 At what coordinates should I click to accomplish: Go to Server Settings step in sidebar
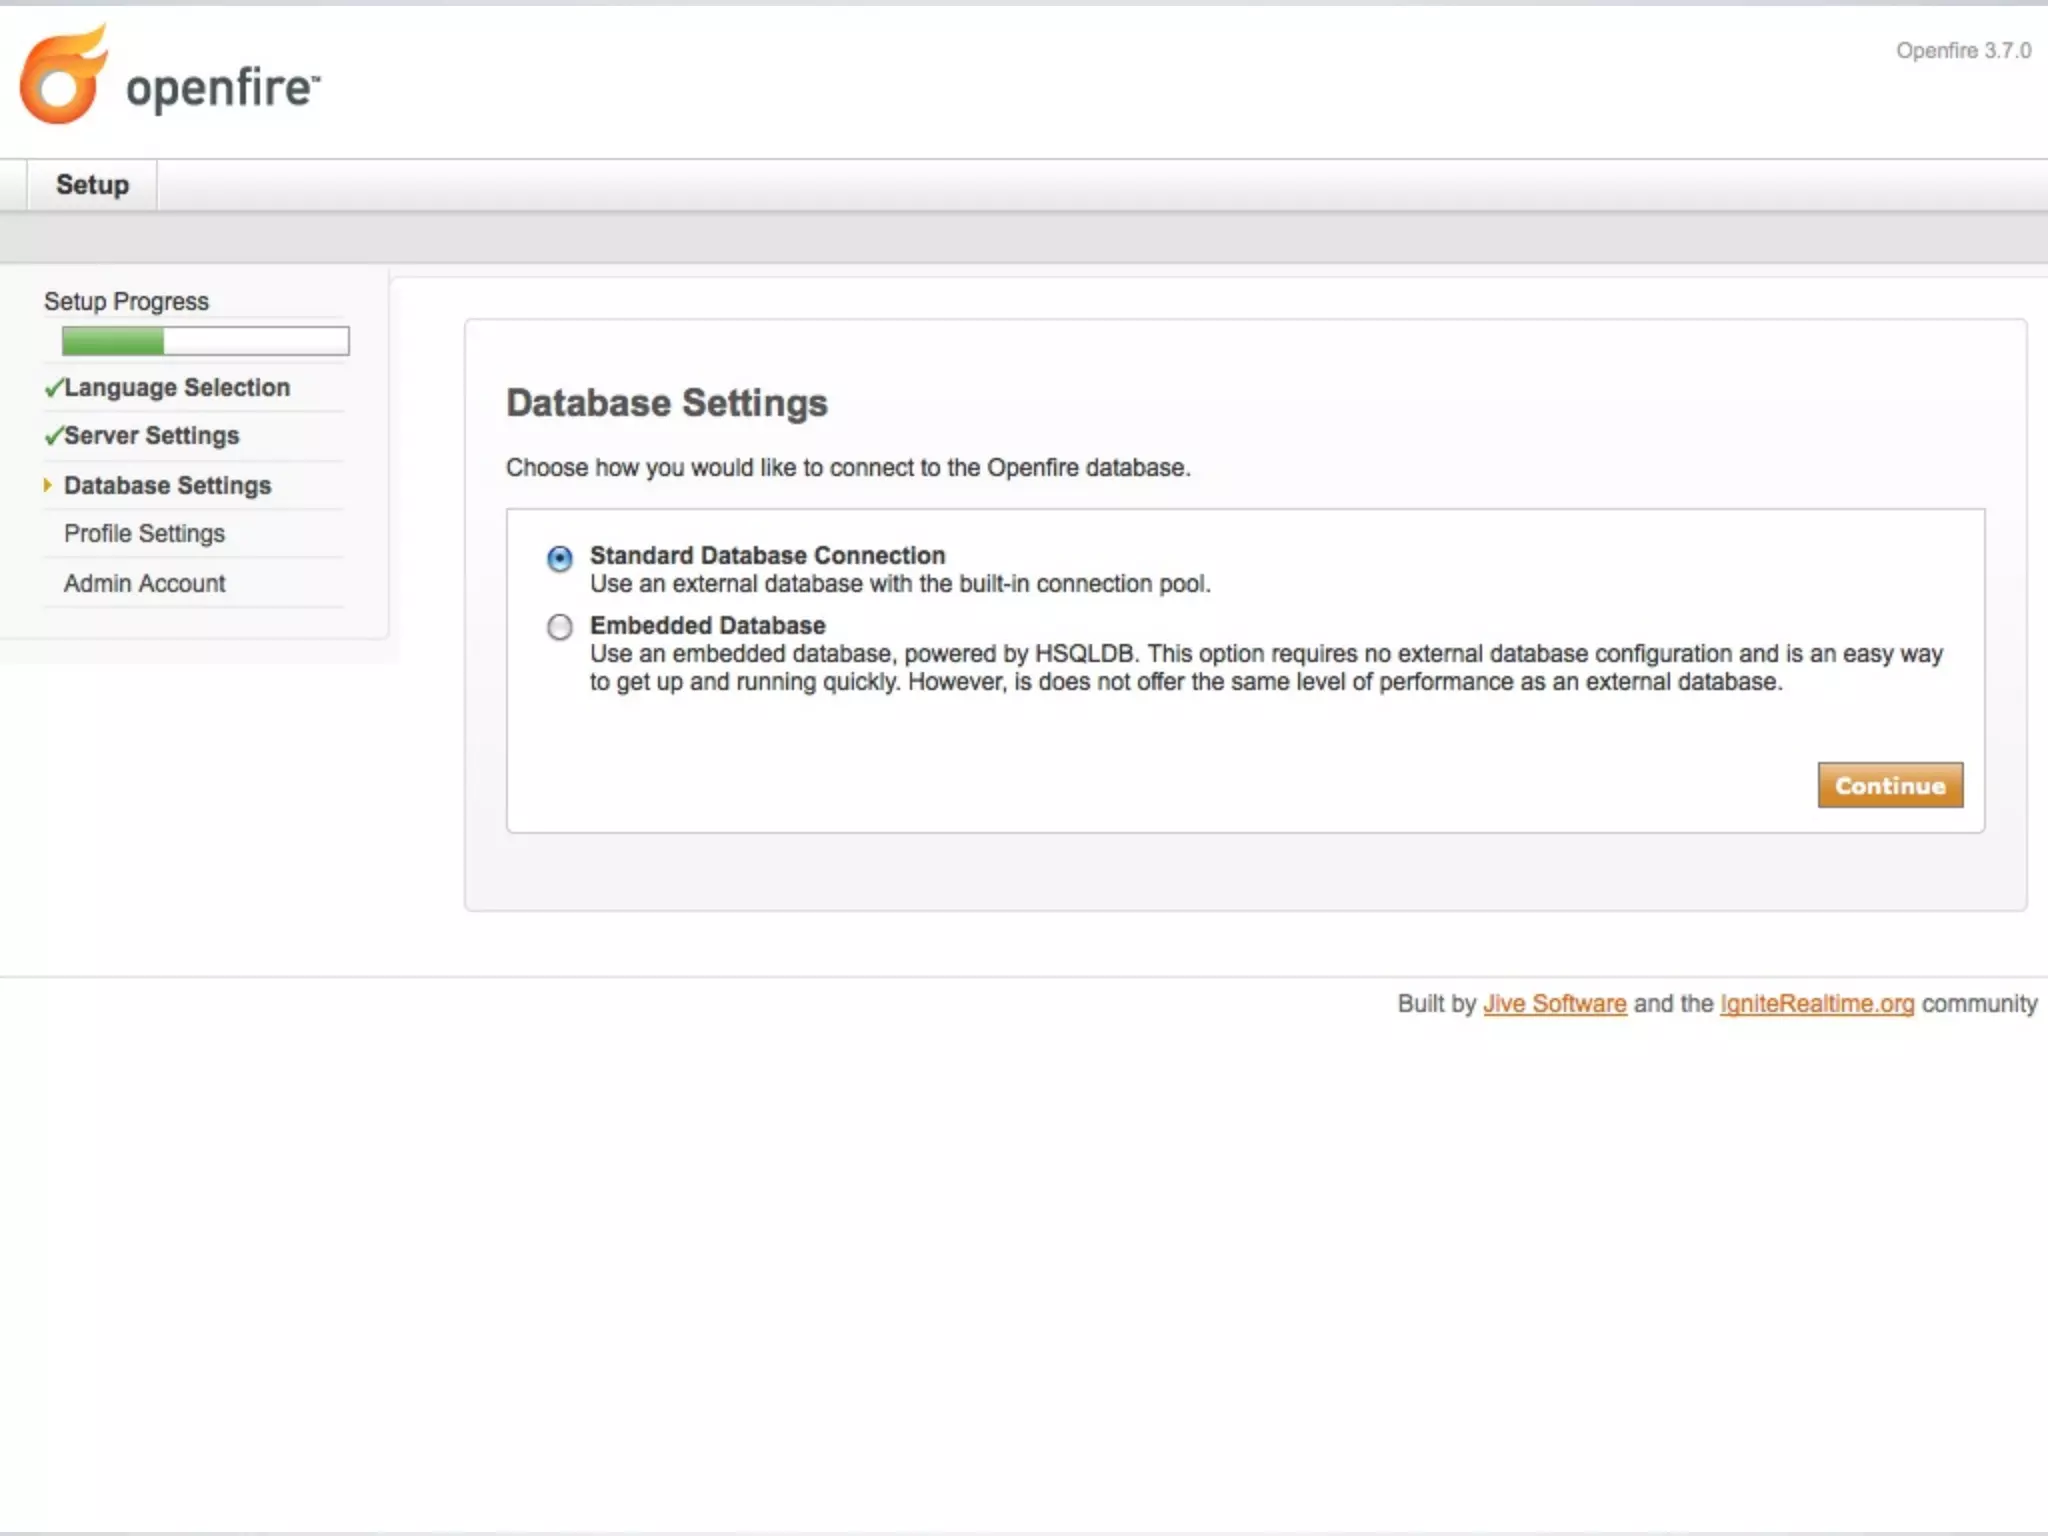tap(152, 436)
